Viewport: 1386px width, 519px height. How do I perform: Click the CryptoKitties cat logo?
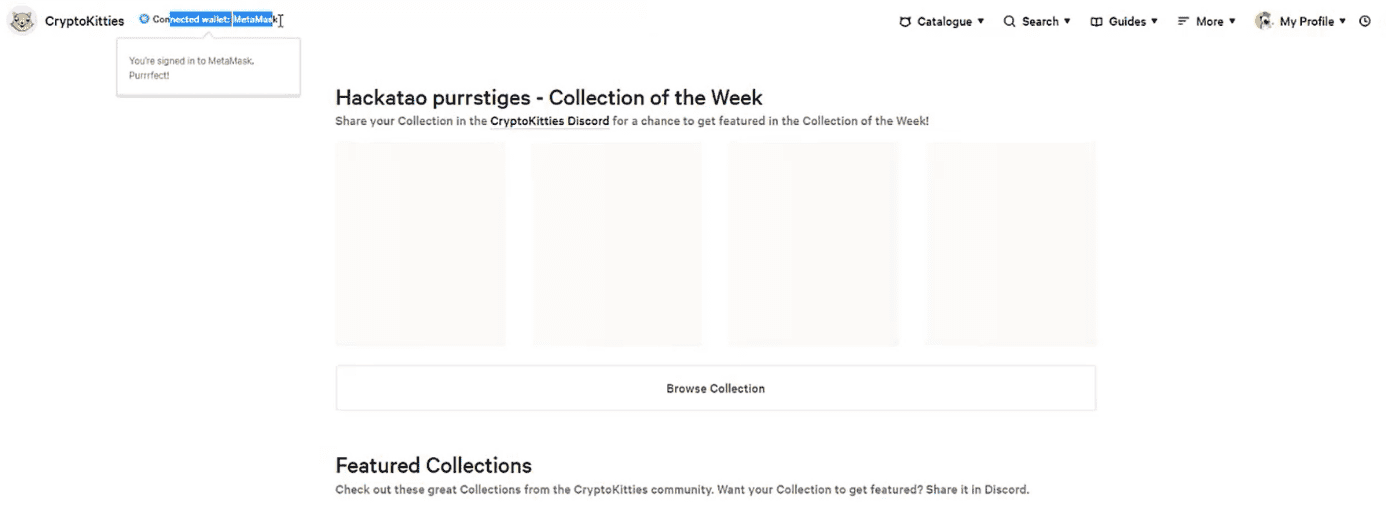(x=22, y=21)
